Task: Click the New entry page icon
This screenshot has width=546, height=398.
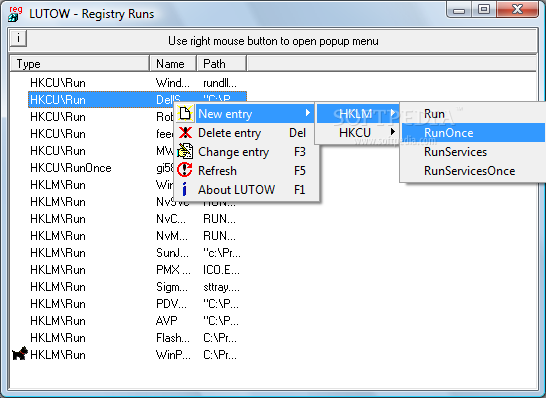Action: [185, 114]
